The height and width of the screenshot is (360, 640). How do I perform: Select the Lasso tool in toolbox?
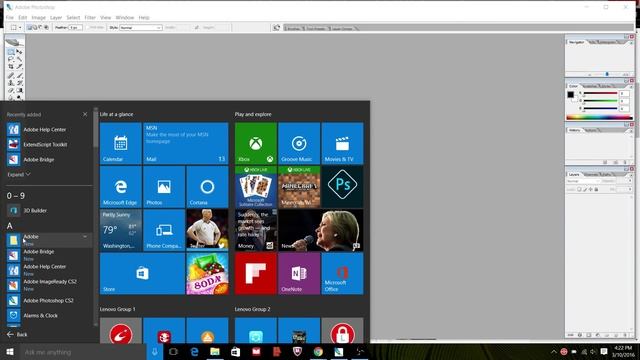pyautogui.click(x=11, y=59)
